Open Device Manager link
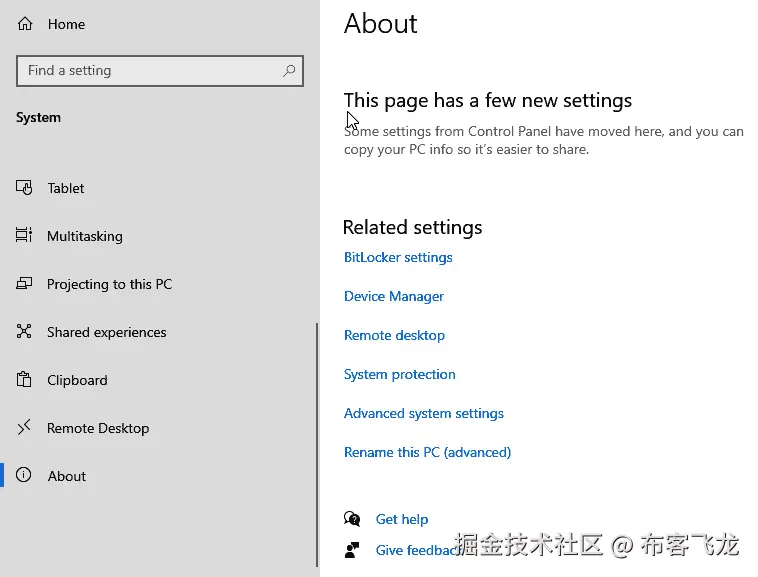The image size is (758, 577). [x=394, y=296]
